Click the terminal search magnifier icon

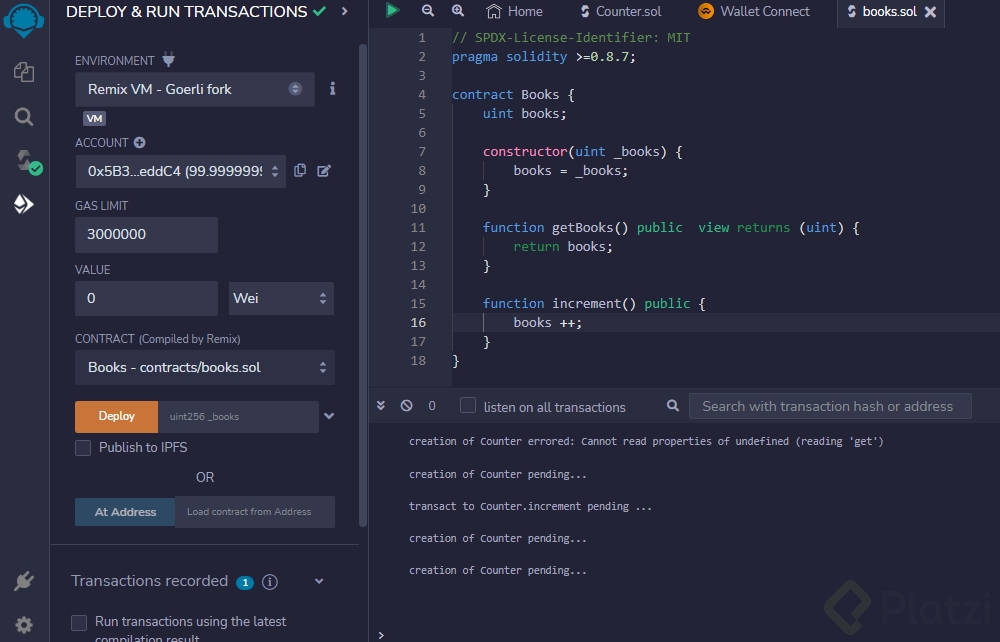pos(672,405)
